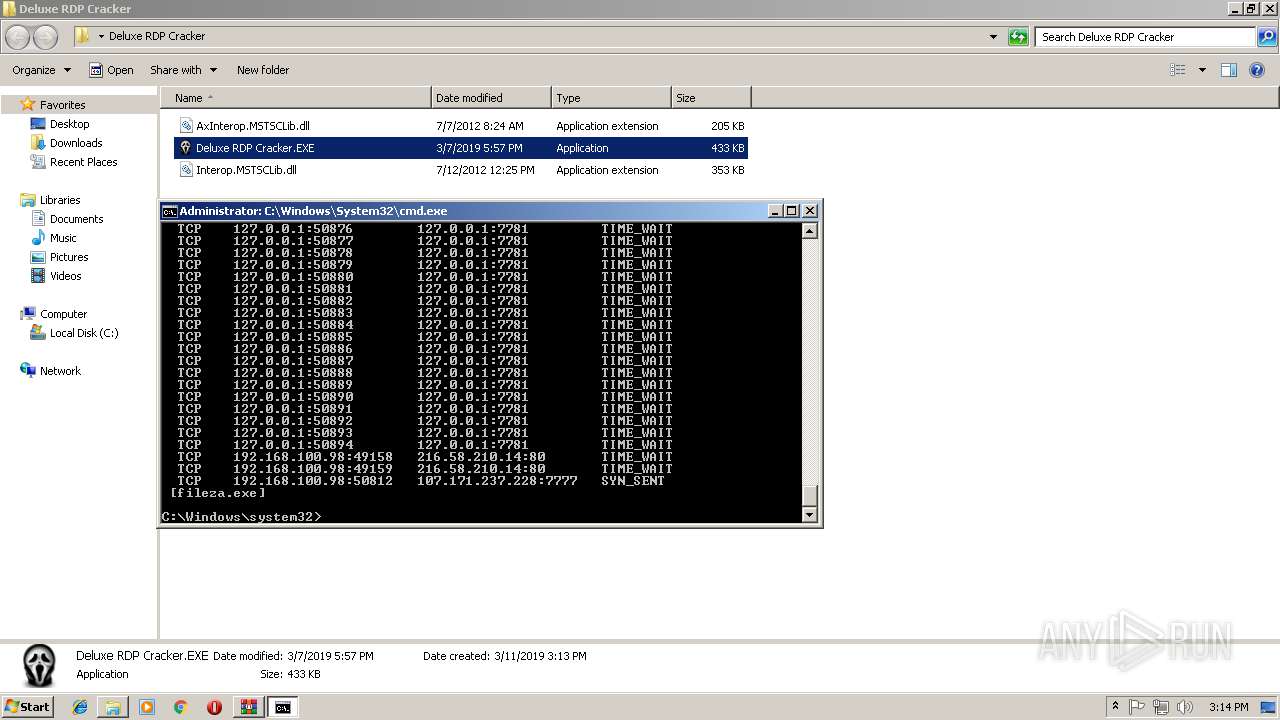Open the cmd window system menu icon

point(170,211)
